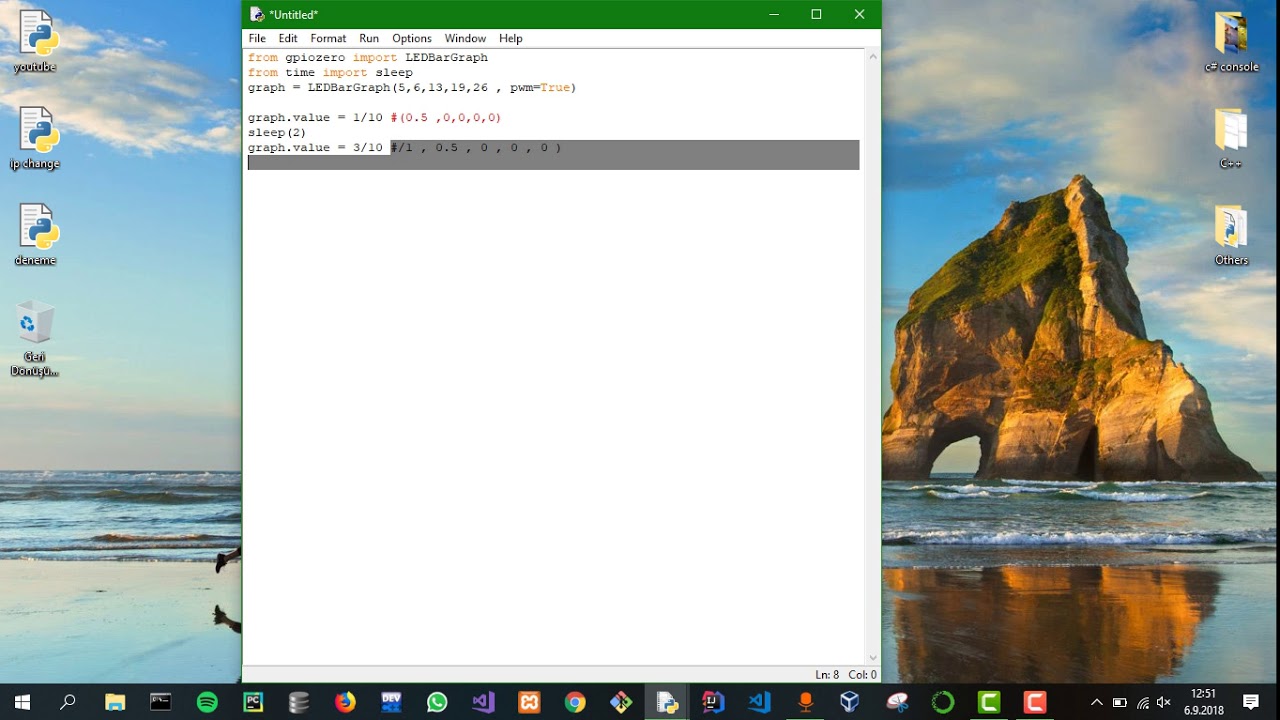Viewport: 1280px width, 720px height.
Task: Open the orange microphone recorder taskbar icon
Action: tap(805, 702)
